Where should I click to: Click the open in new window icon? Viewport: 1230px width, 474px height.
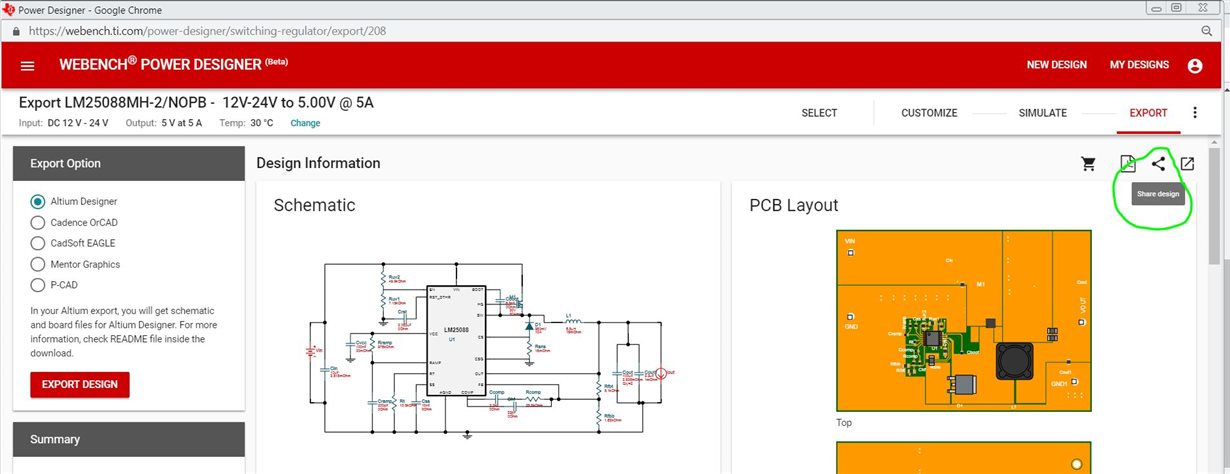pyautogui.click(x=1187, y=164)
